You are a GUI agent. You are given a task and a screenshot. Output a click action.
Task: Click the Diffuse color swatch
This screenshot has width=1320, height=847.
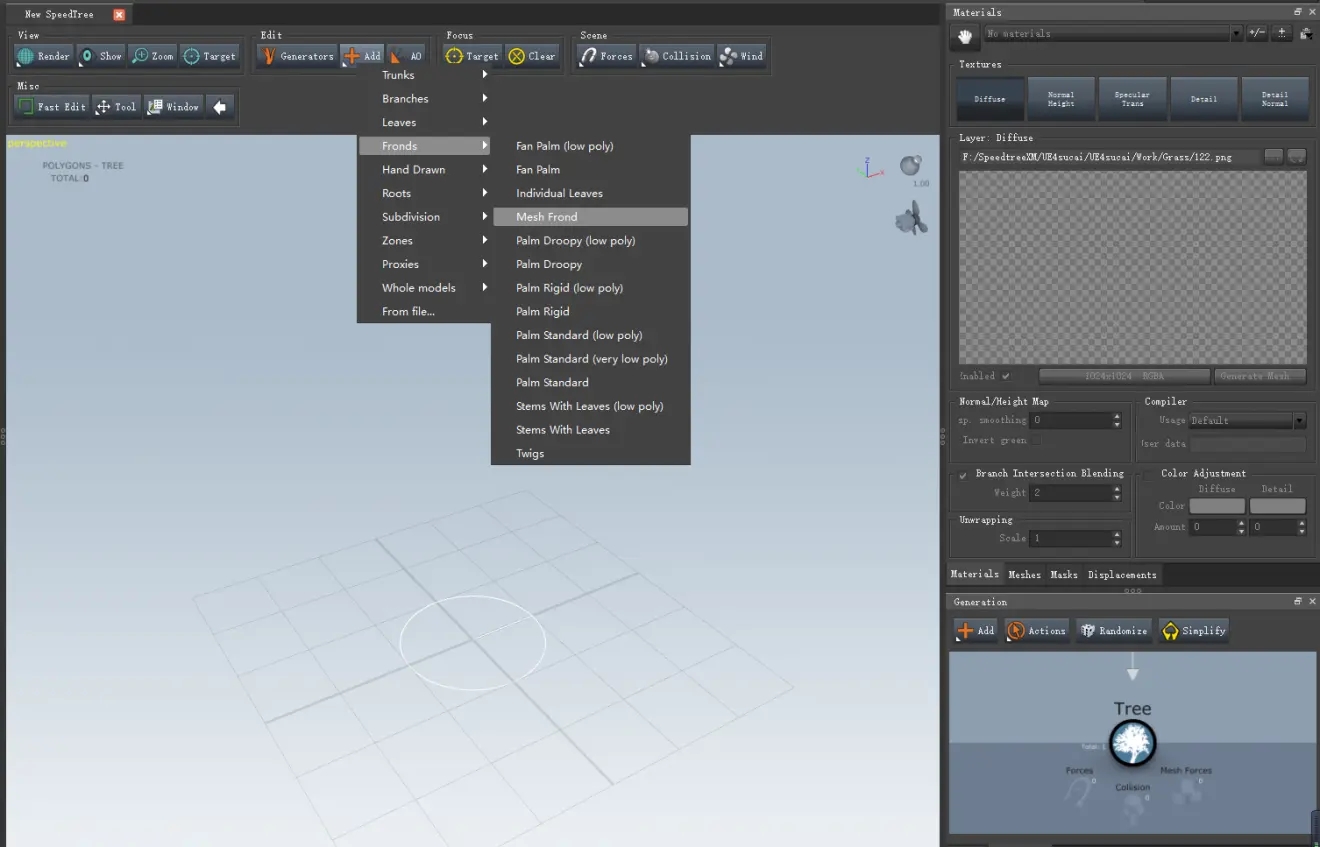[1217, 506]
